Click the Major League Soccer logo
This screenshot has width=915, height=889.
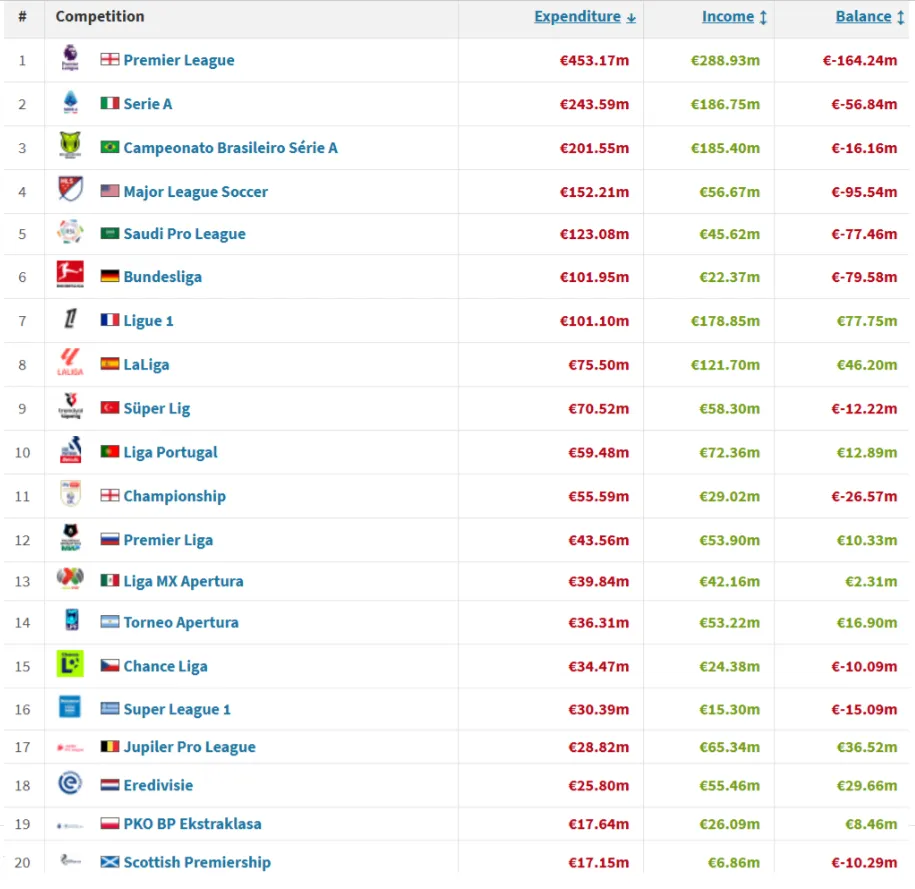tap(70, 190)
